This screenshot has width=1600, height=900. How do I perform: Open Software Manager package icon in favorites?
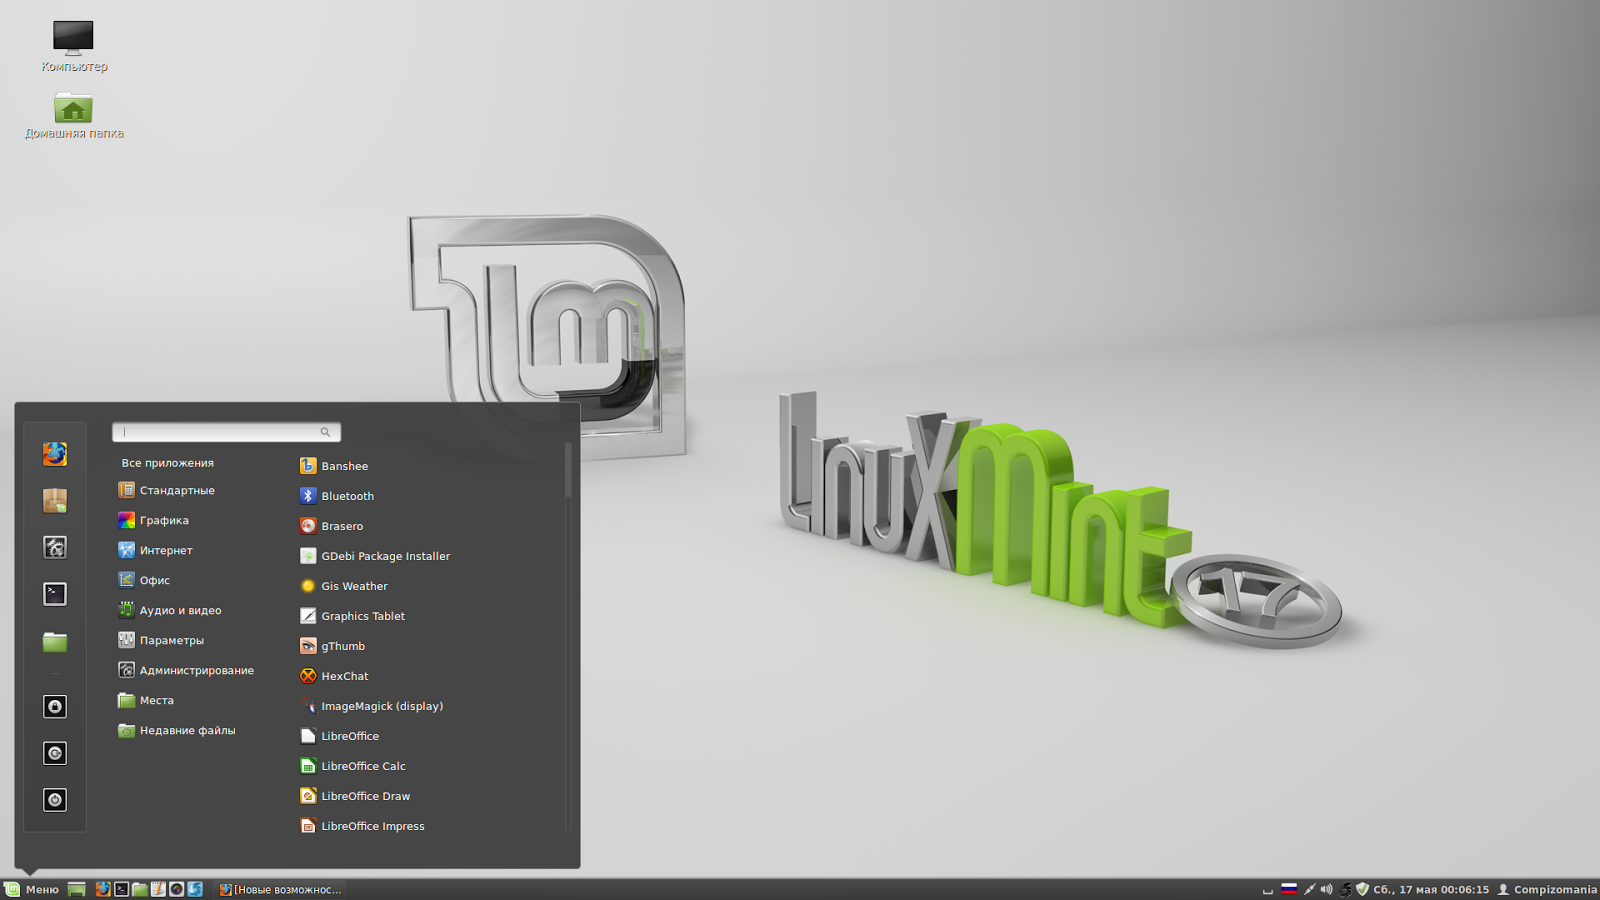pyautogui.click(x=55, y=501)
